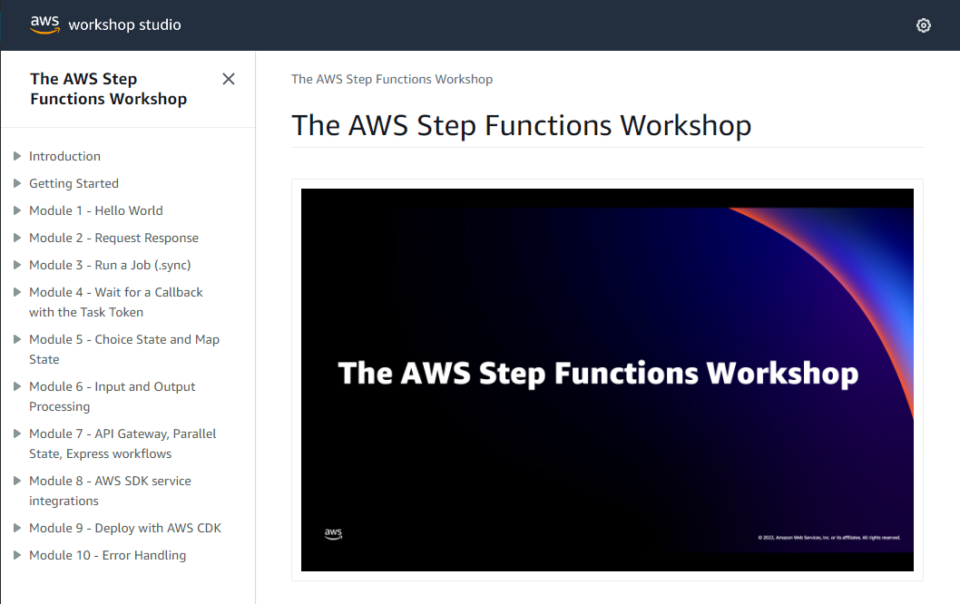Click the main page heading text
This screenshot has width=960, height=604.
tap(522, 125)
